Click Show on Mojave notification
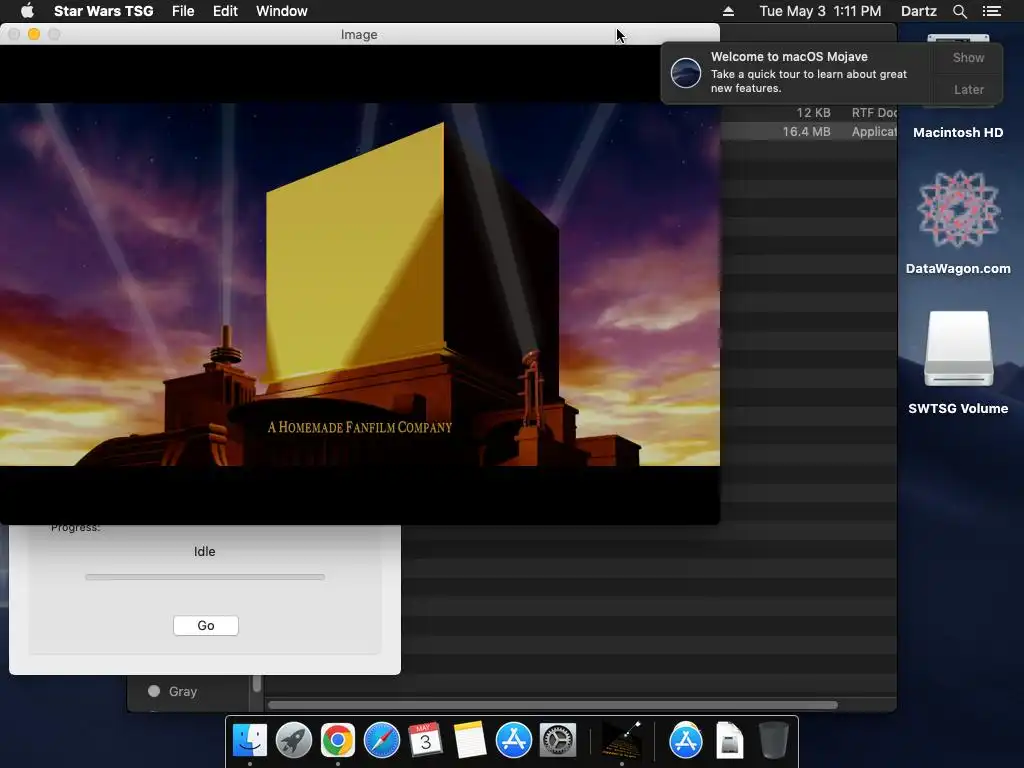The height and width of the screenshot is (768, 1024). 968,57
